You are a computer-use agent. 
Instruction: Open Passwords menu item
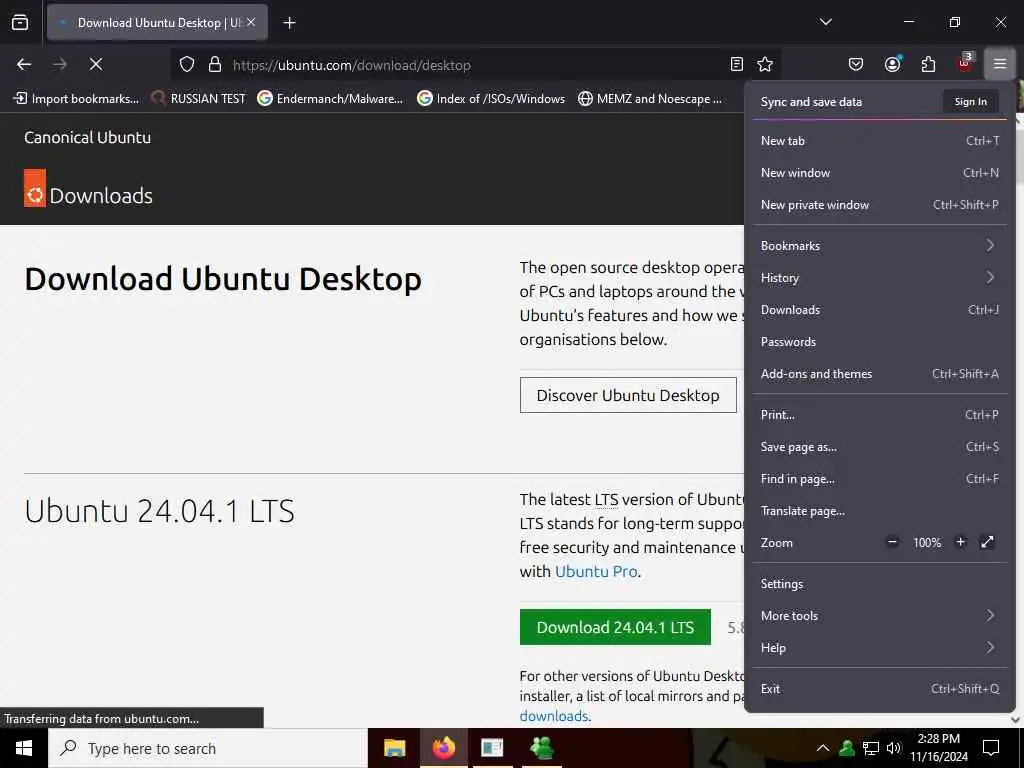click(x=880, y=342)
